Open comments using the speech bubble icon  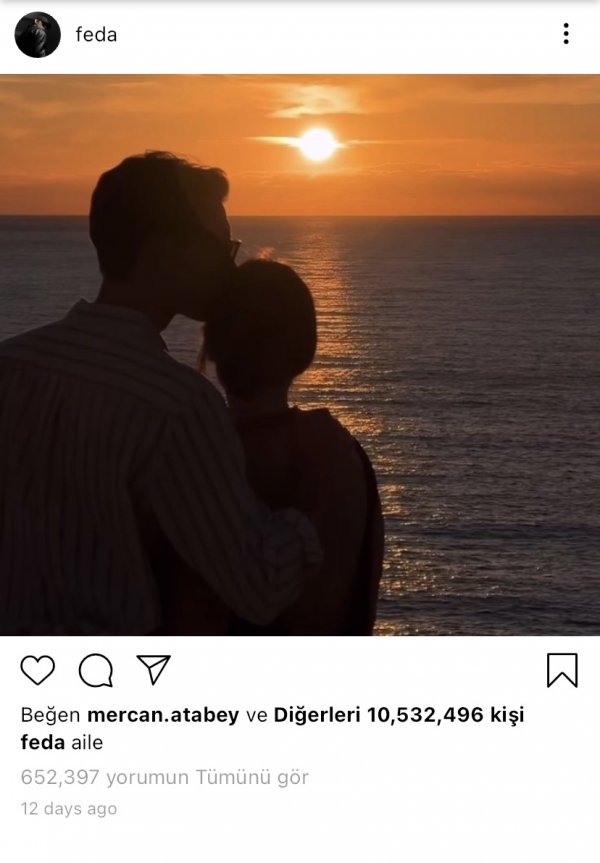[x=95, y=670]
